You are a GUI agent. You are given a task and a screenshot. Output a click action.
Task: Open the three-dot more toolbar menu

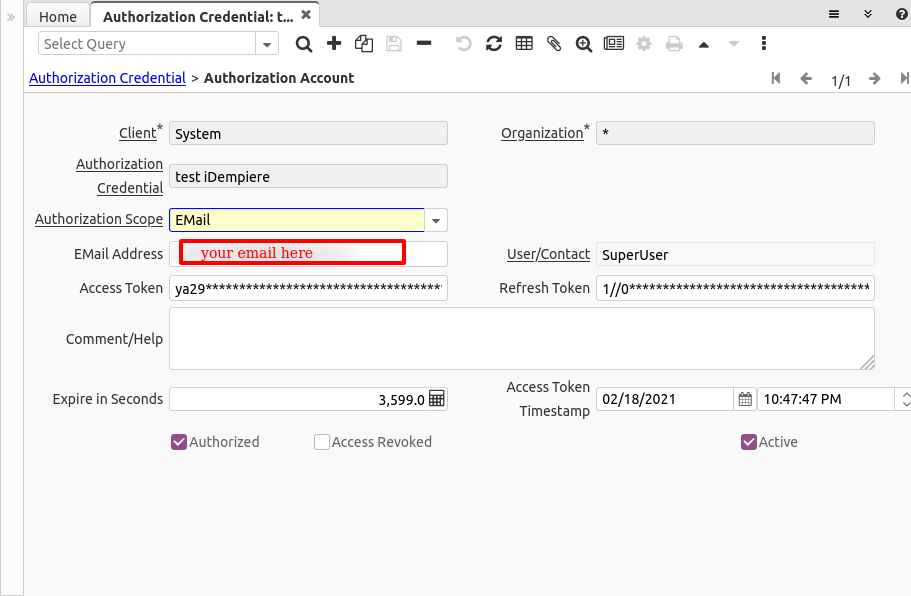click(x=764, y=44)
